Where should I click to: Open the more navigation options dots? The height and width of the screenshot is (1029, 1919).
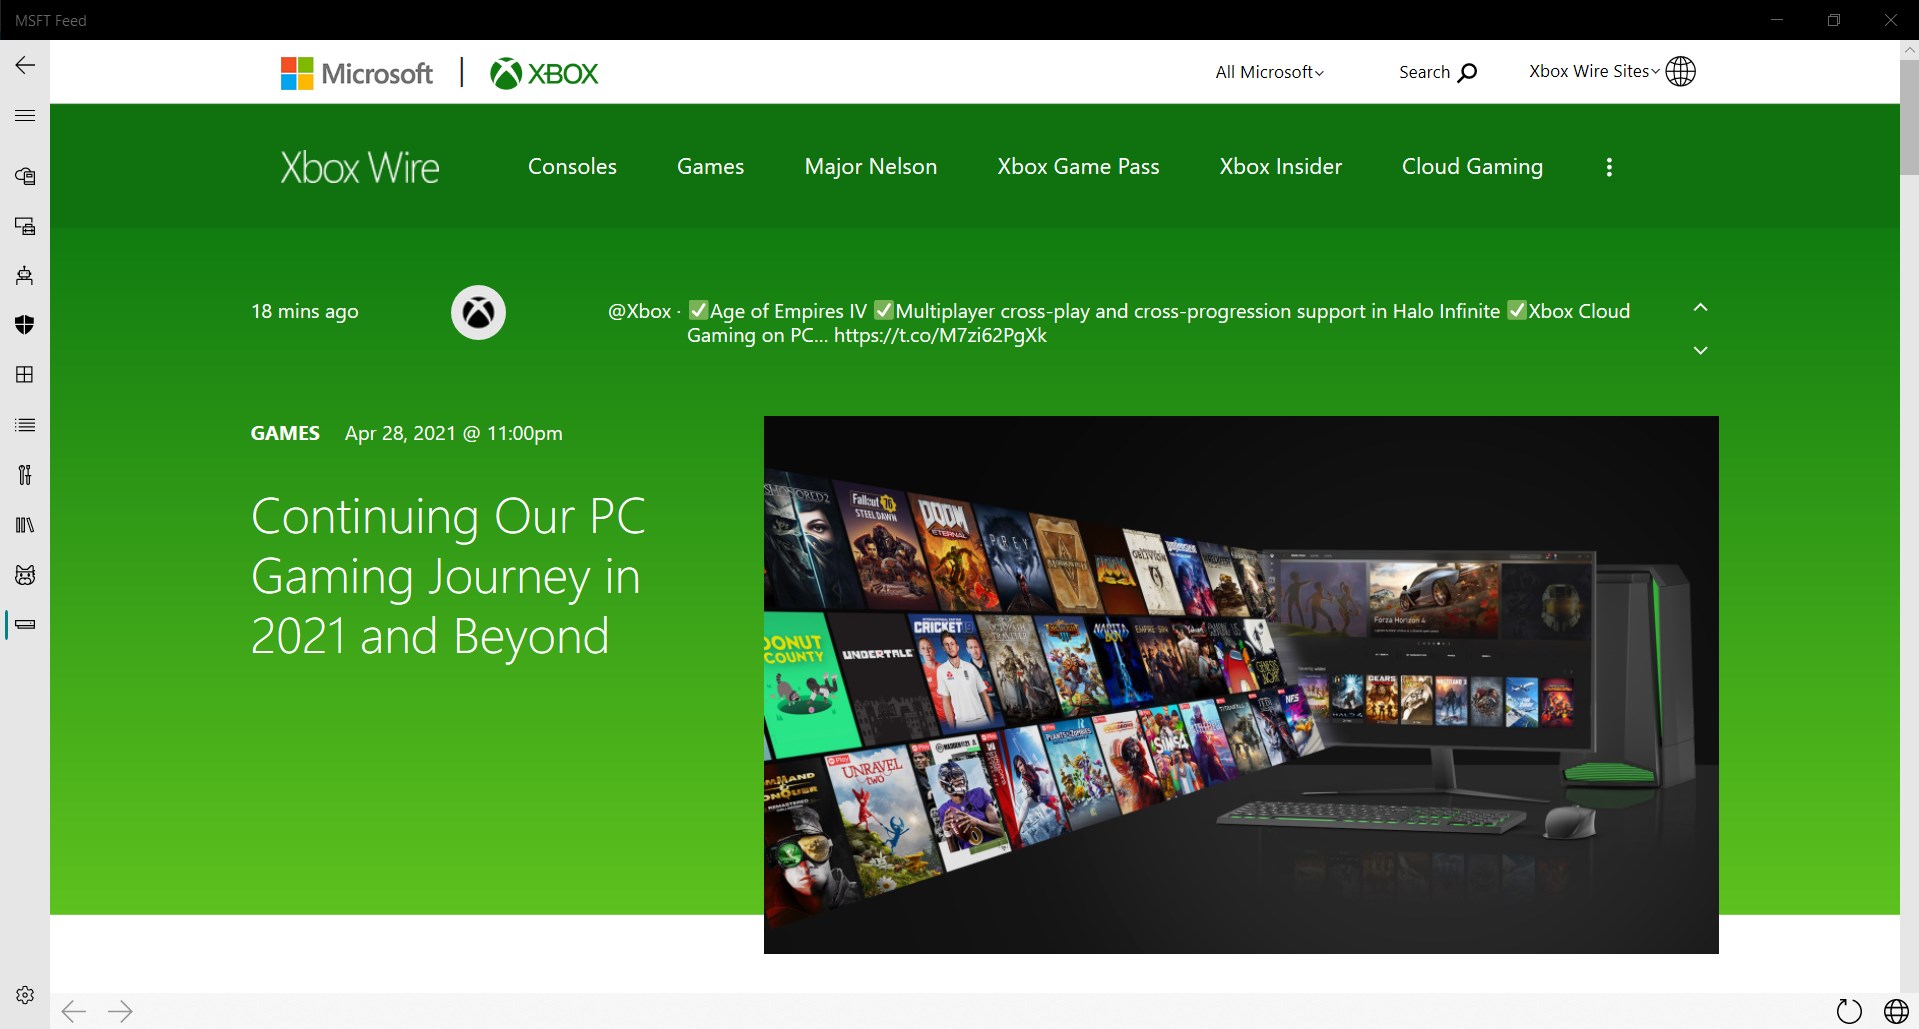[1609, 167]
